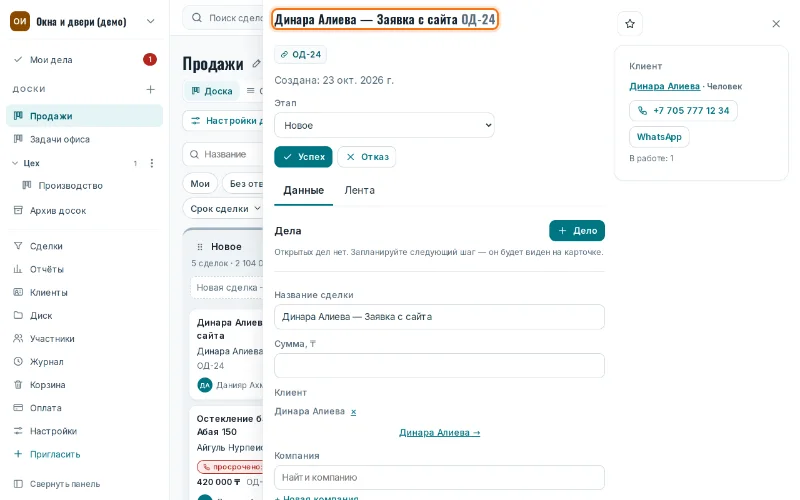Copy the ОД-24 link chip
This screenshot has width=800, height=500.
click(301, 55)
